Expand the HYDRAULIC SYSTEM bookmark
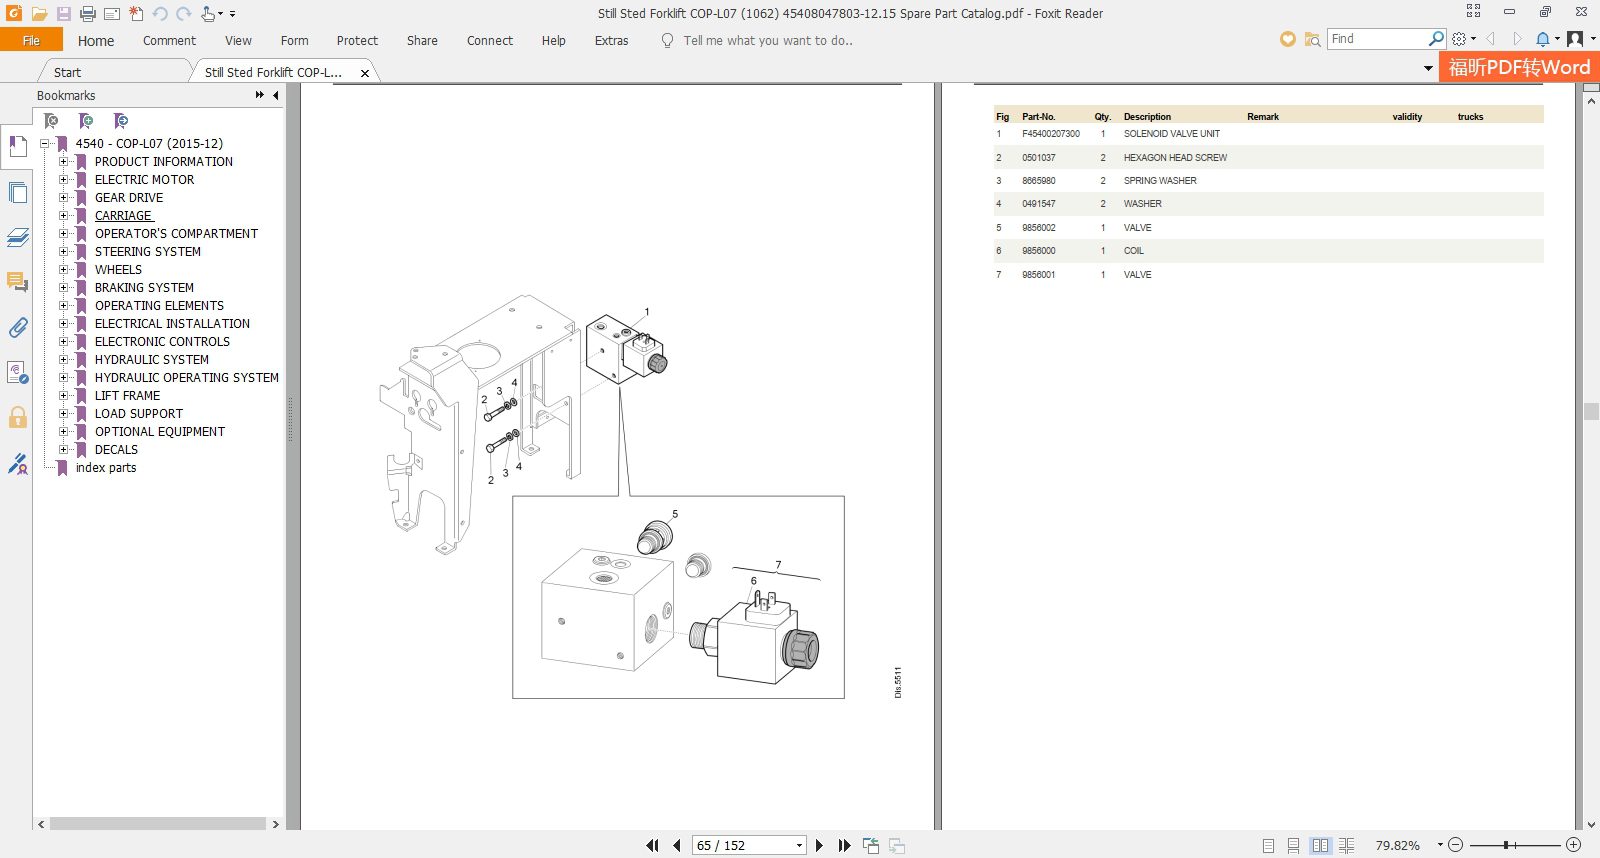Screen dimensions: 1600x858 (64, 359)
